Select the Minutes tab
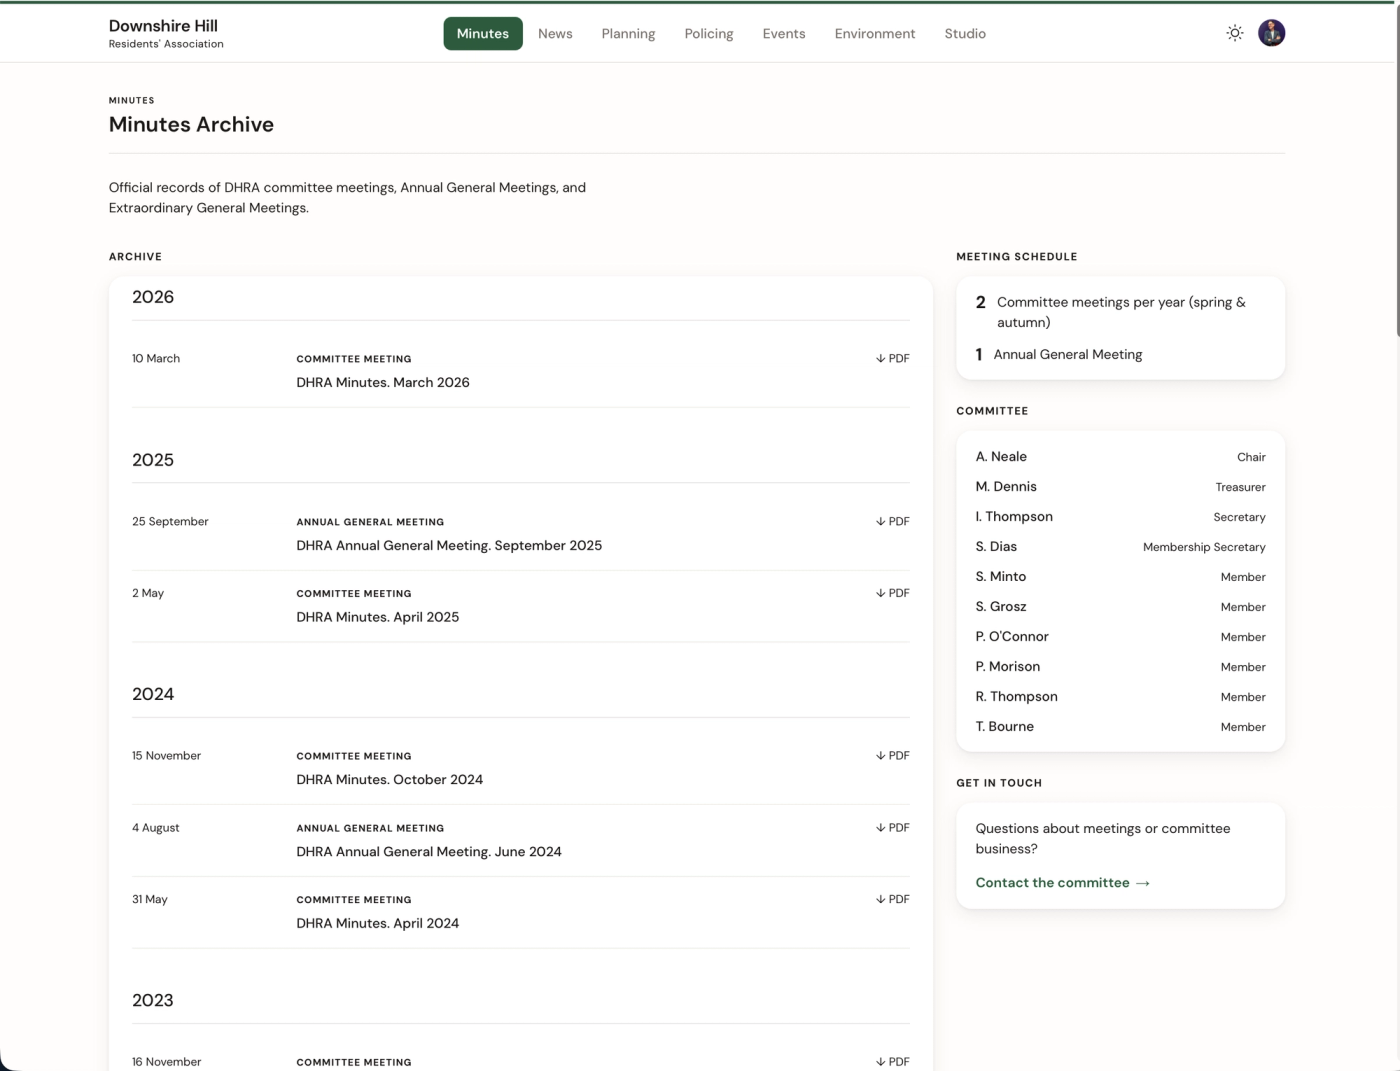Viewport: 1400px width, 1071px height. click(483, 33)
